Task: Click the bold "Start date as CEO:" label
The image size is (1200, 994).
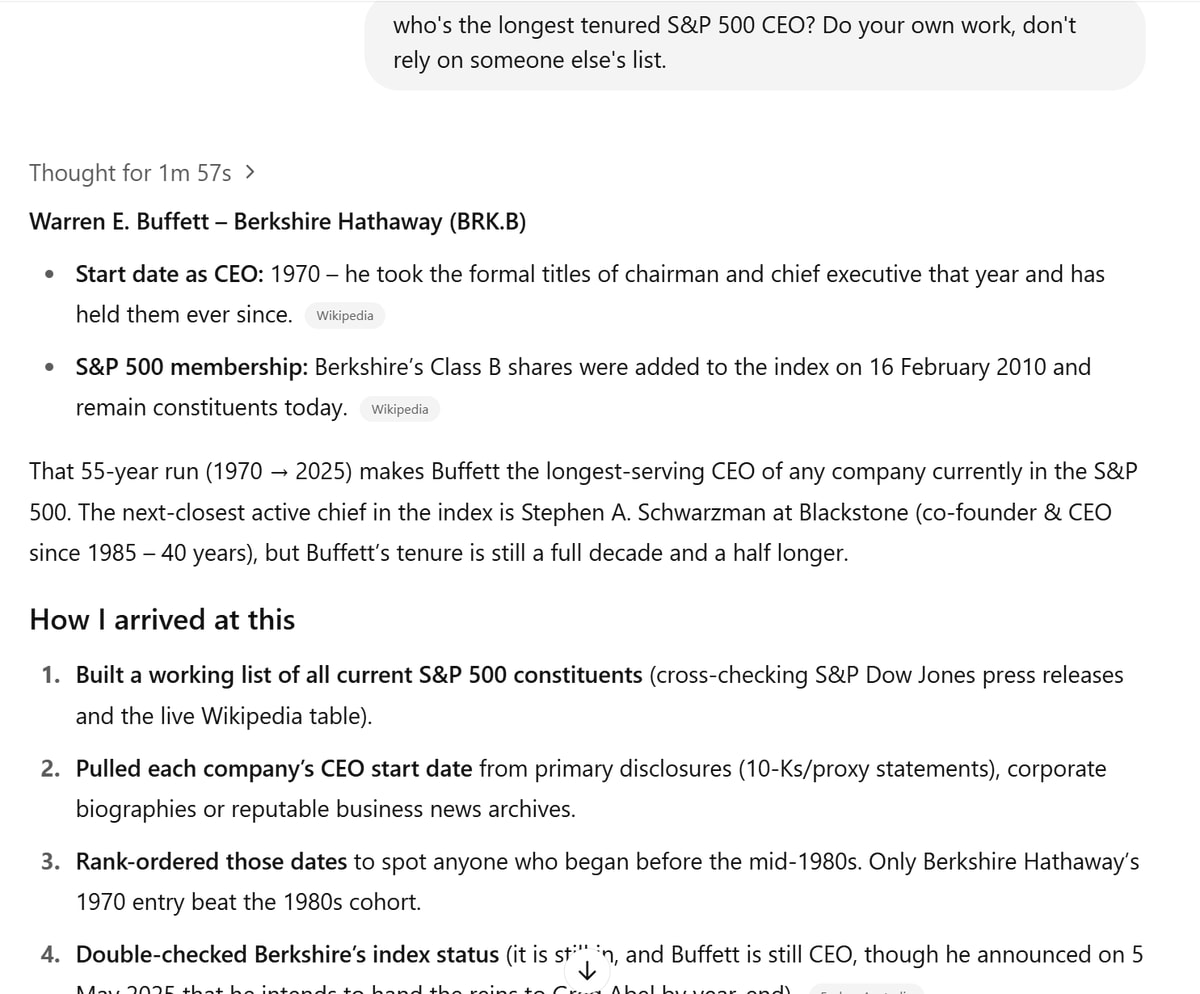Action: (x=170, y=274)
